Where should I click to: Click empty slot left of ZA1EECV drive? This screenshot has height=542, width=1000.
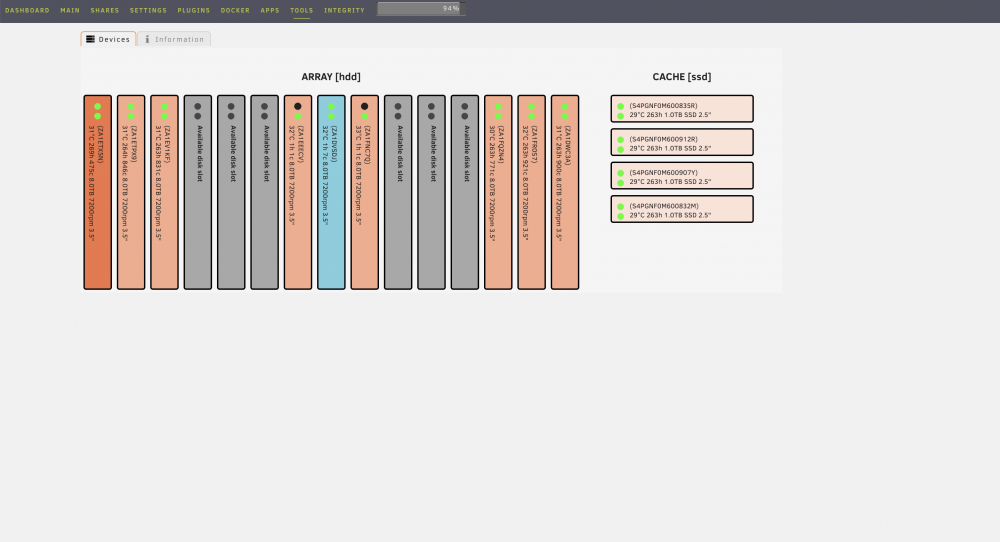[x=265, y=192]
